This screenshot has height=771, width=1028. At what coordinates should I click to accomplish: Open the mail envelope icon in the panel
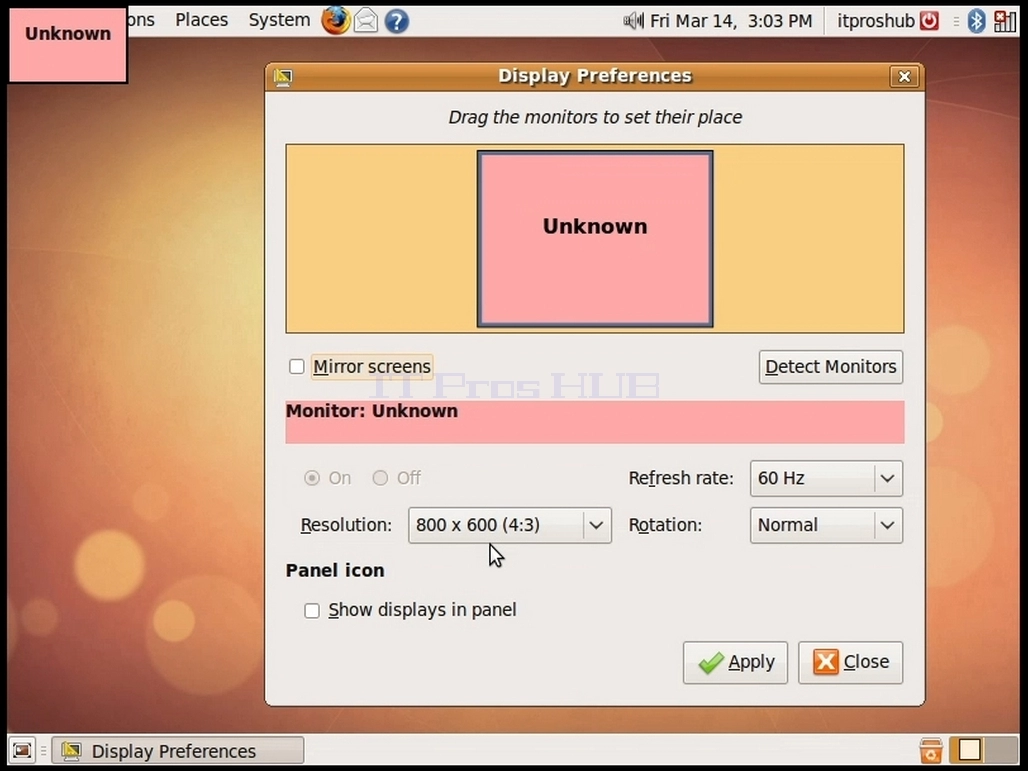click(x=366, y=21)
